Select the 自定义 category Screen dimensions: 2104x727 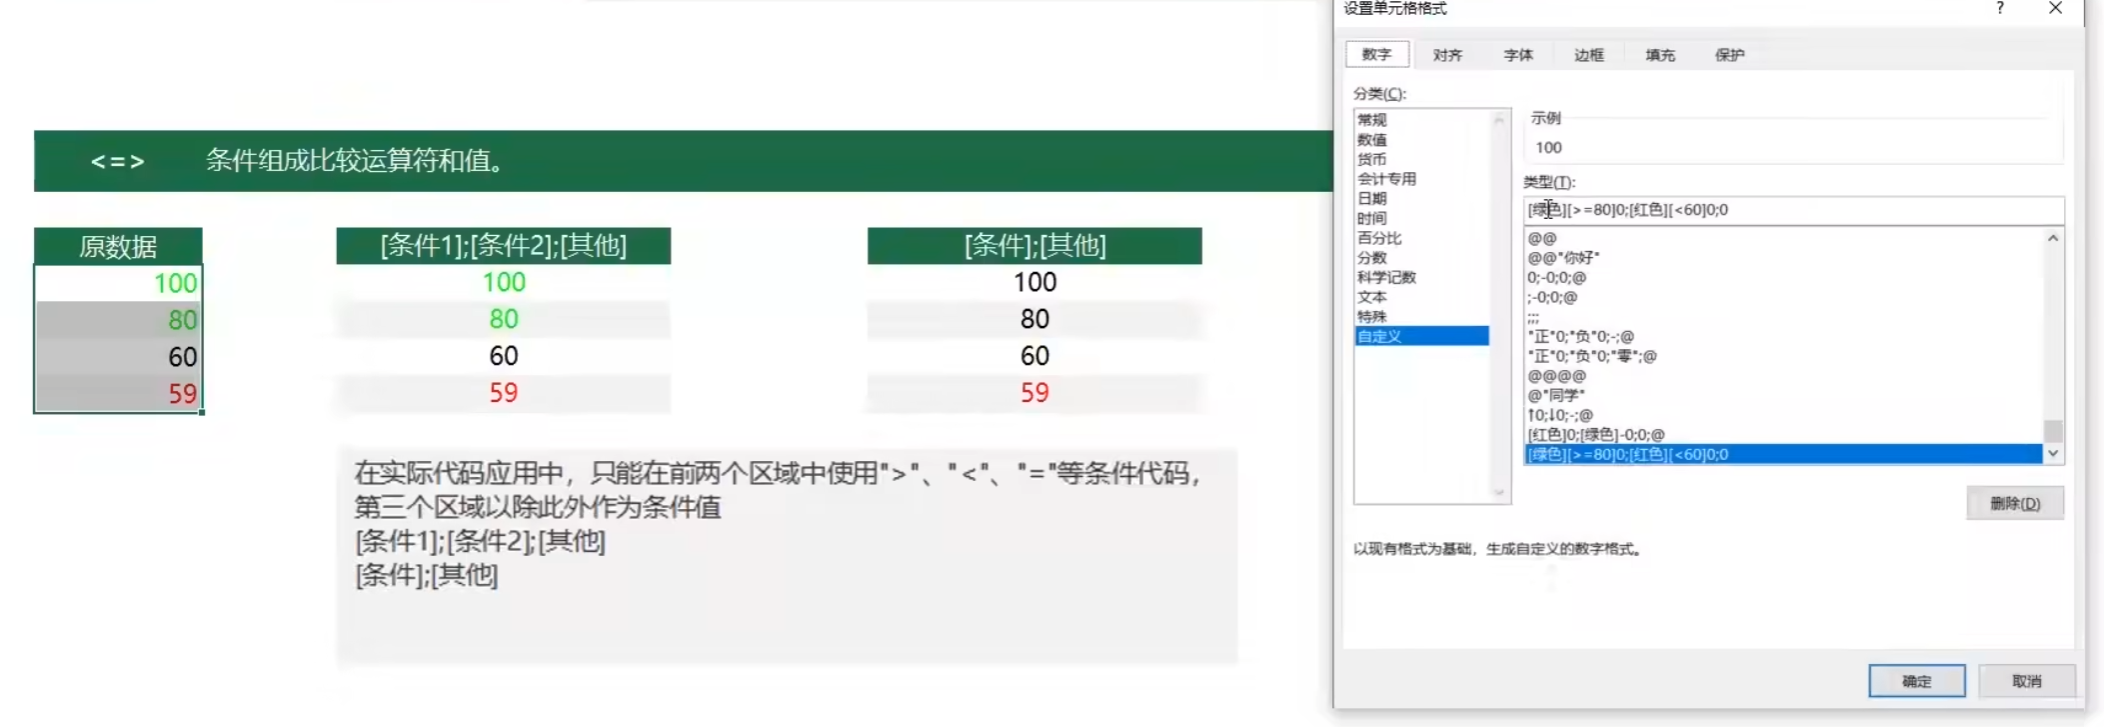1380,336
